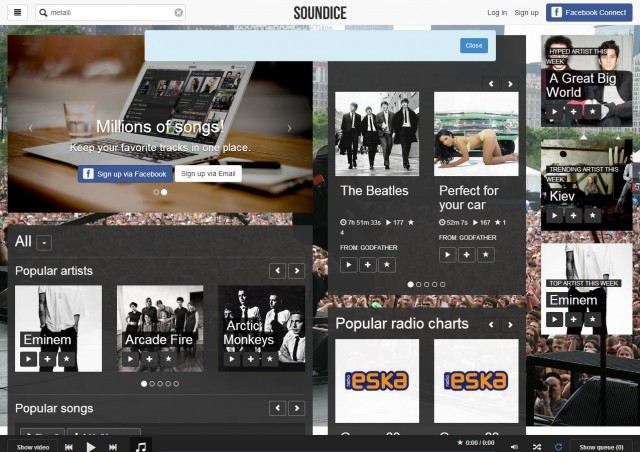Go to next hero banner slide

click(289, 128)
